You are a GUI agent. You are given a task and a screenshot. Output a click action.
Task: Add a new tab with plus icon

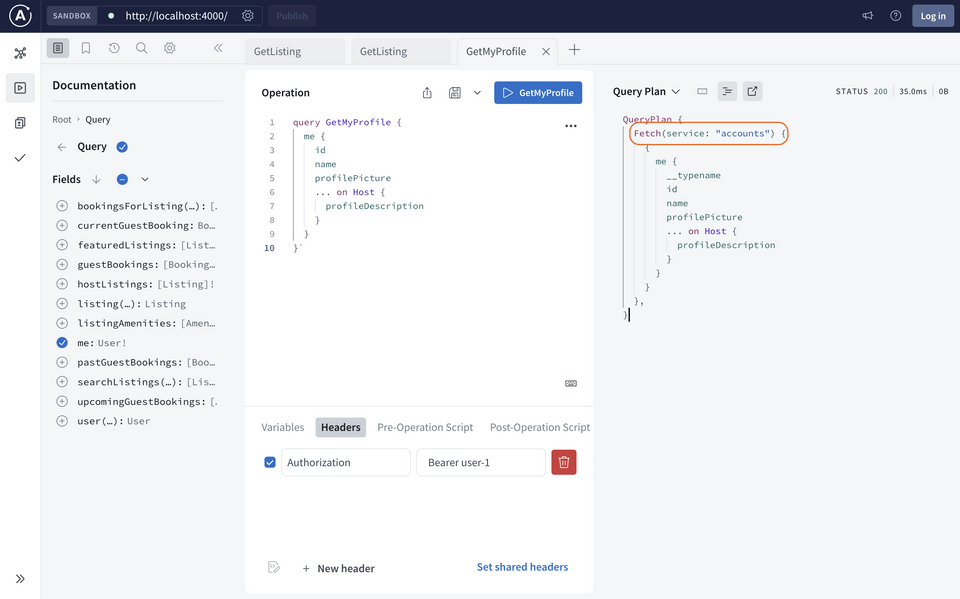(x=574, y=51)
